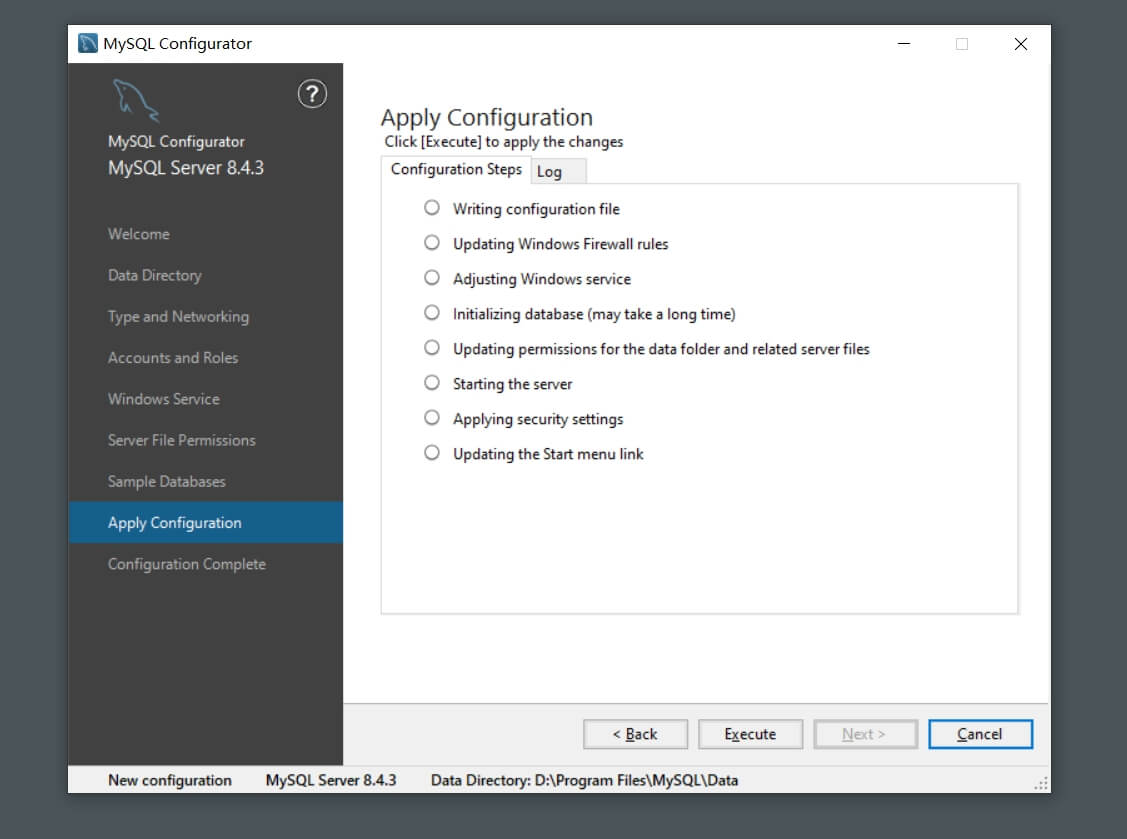Click Execute to apply the changes
Image resolution: width=1127 pixels, height=839 pixels.
[750, 734]
